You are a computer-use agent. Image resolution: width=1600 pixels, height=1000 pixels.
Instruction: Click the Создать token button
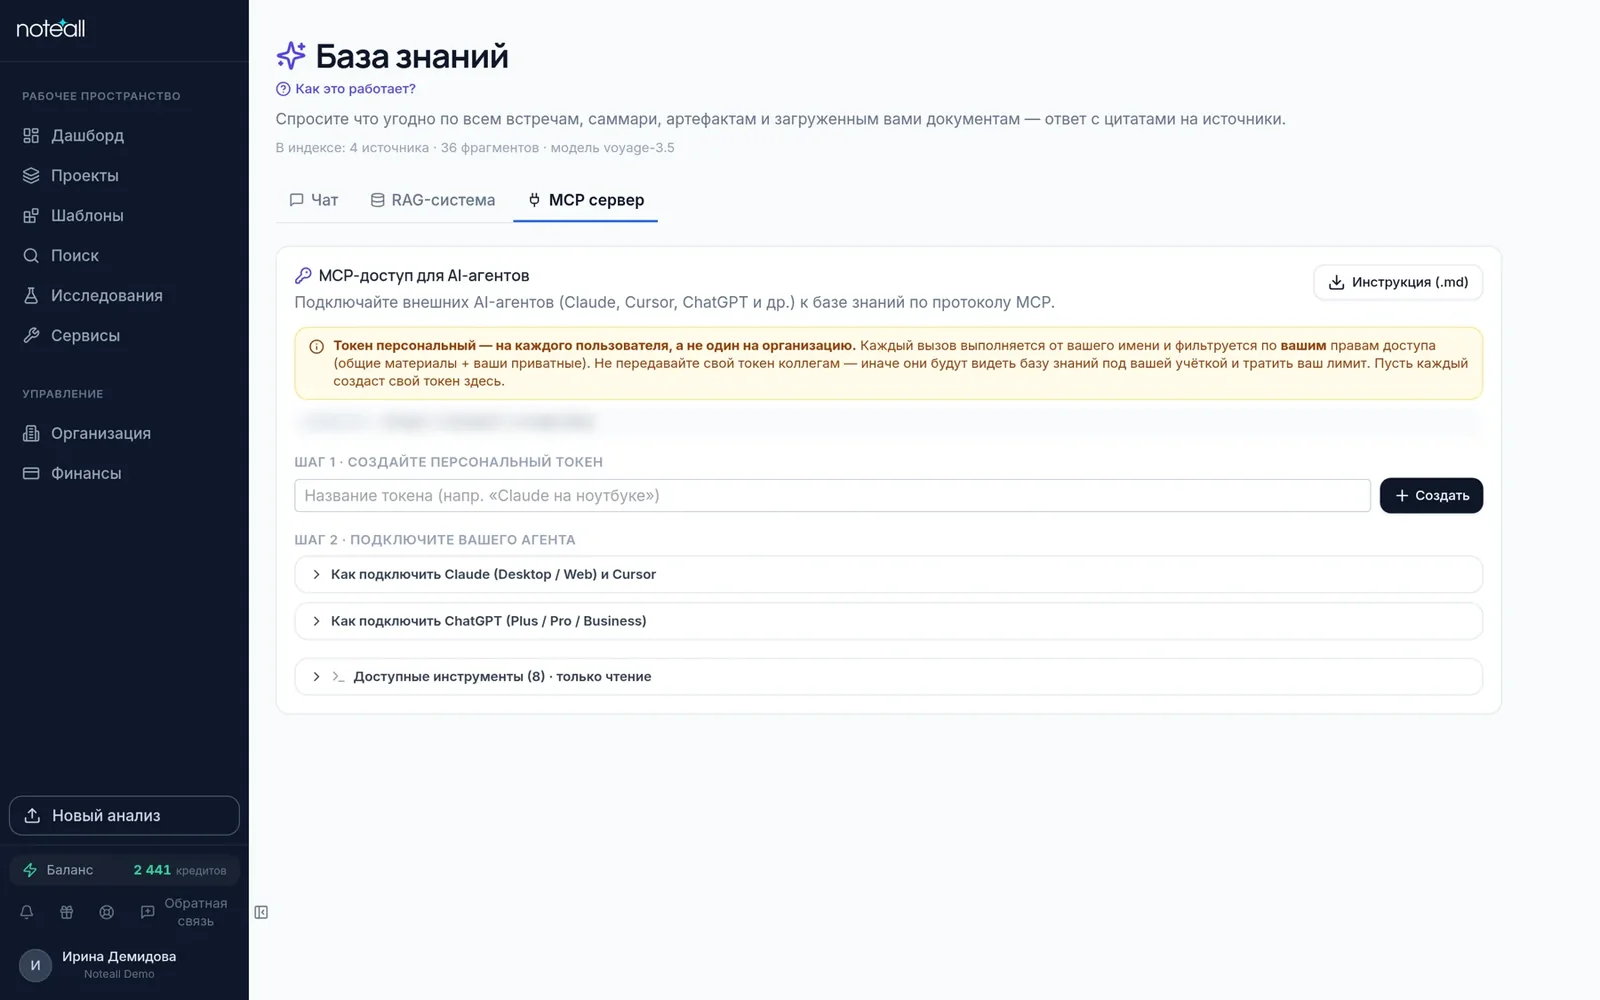coord(1431,496)
